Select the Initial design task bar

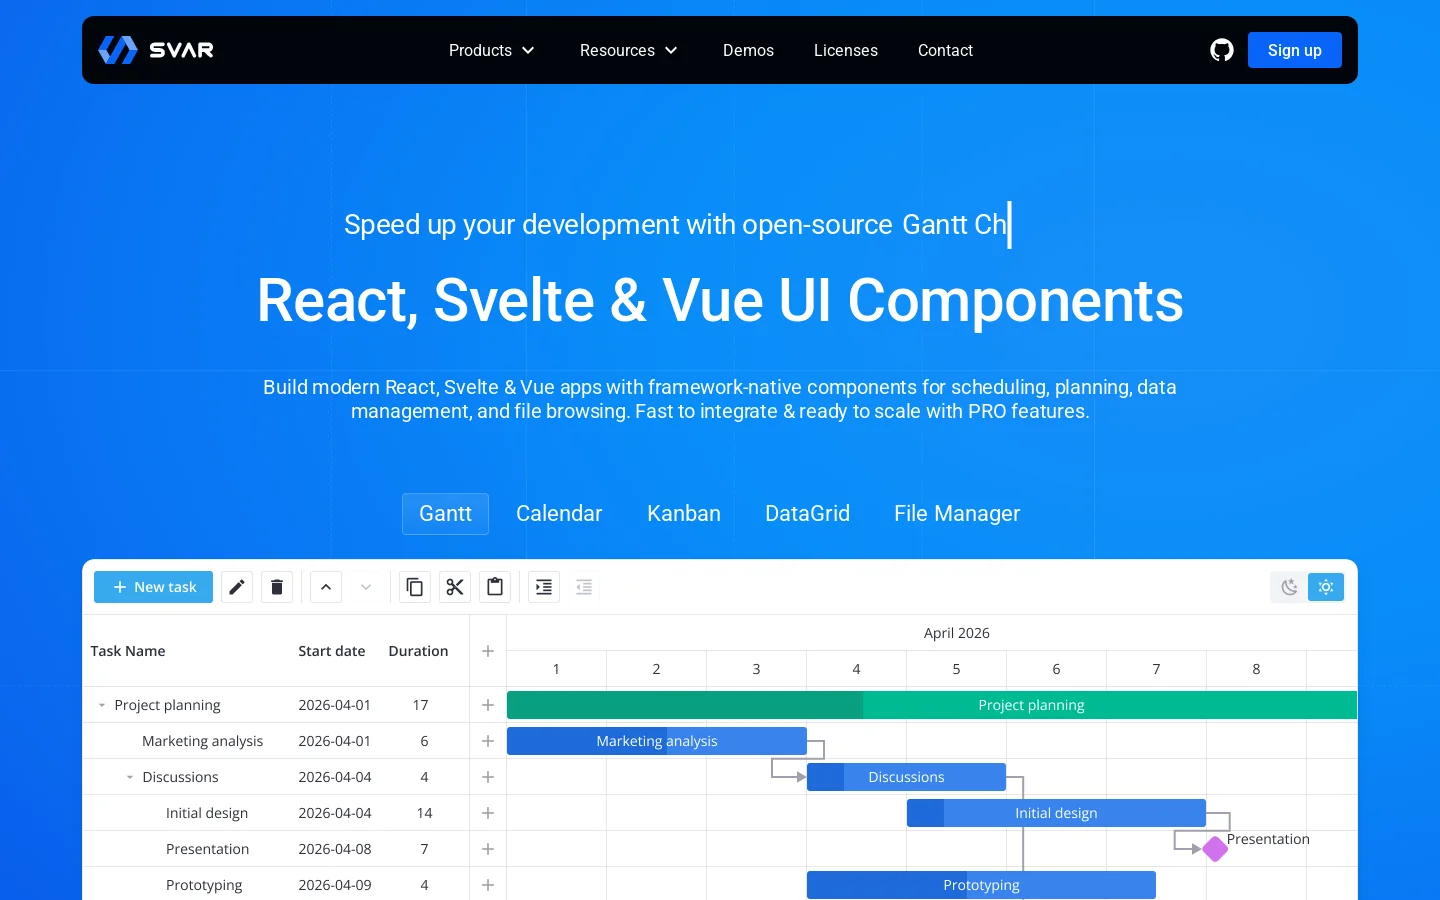tap(1056, 813)
